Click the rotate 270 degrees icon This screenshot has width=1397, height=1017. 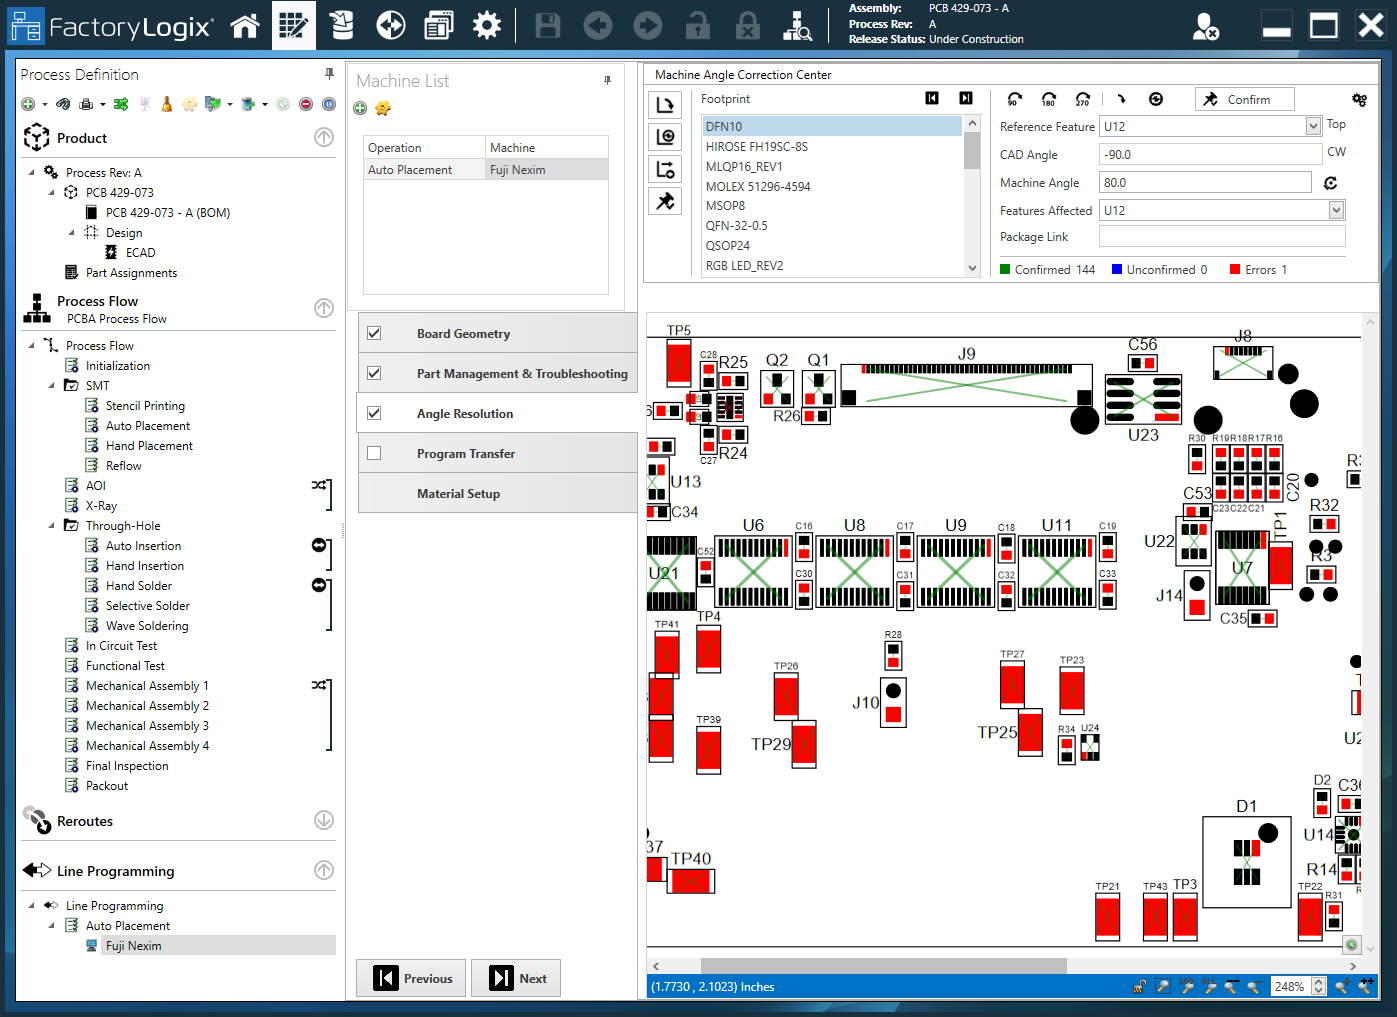click(x=1082, y=99)
